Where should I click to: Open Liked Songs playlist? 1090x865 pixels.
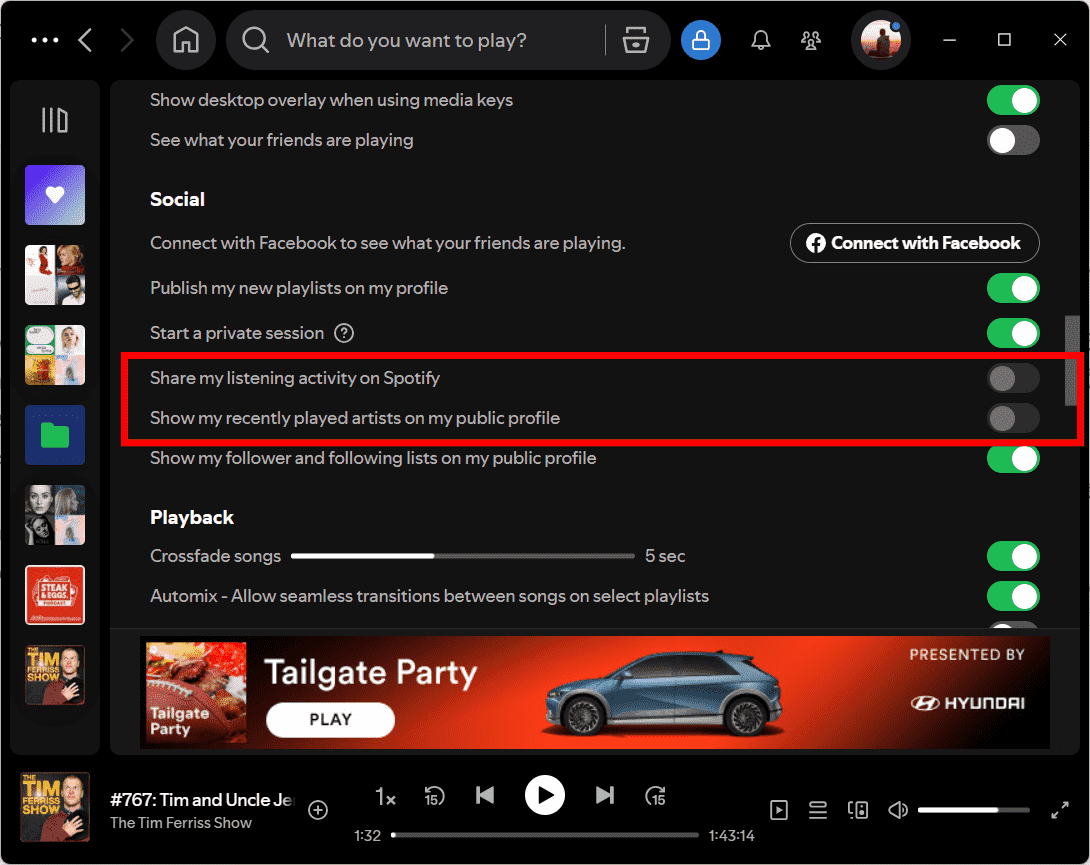pos(55,195)
